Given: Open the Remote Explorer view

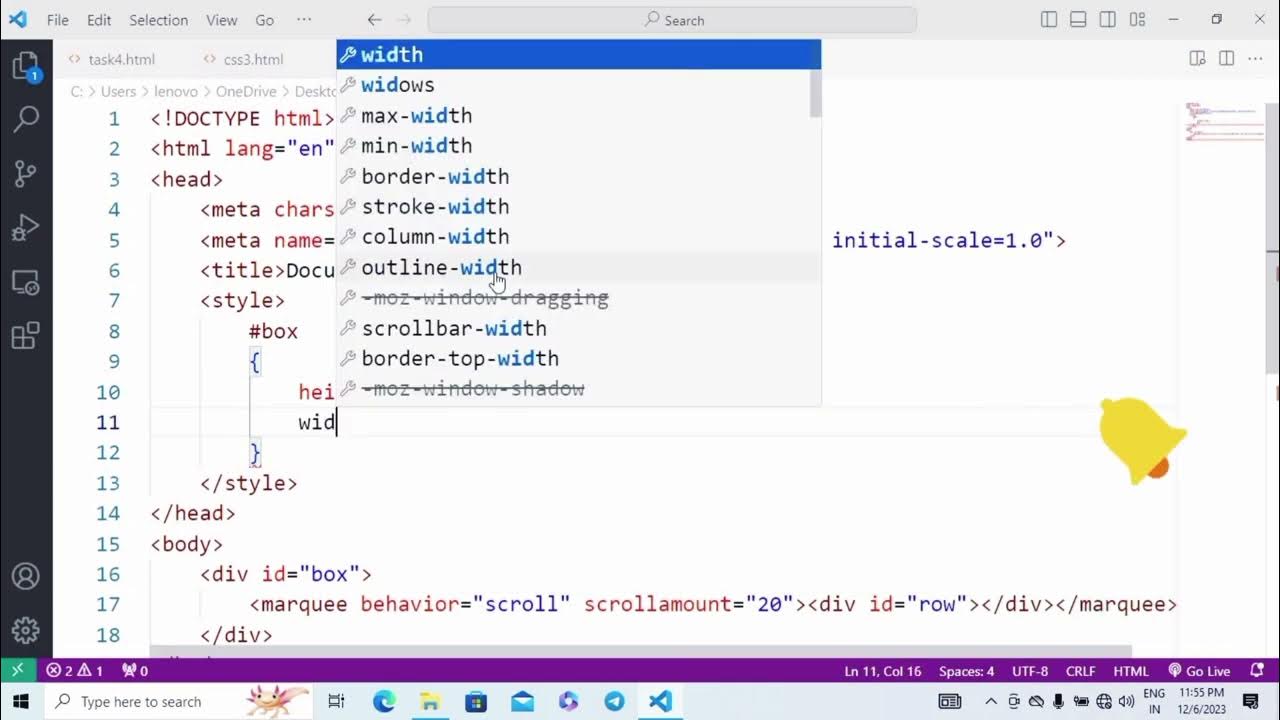Looking at the screenshot, I should coord(26,282).
